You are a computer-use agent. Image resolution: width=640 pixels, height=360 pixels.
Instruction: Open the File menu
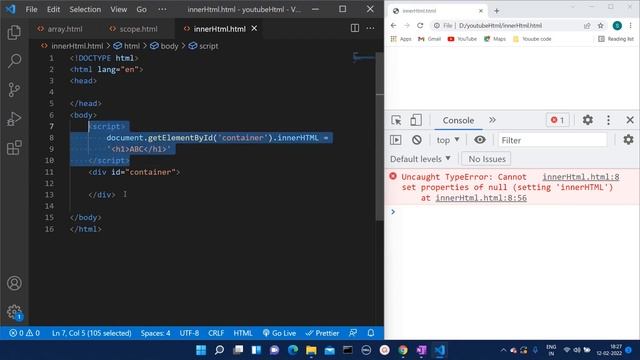(31, 9)
